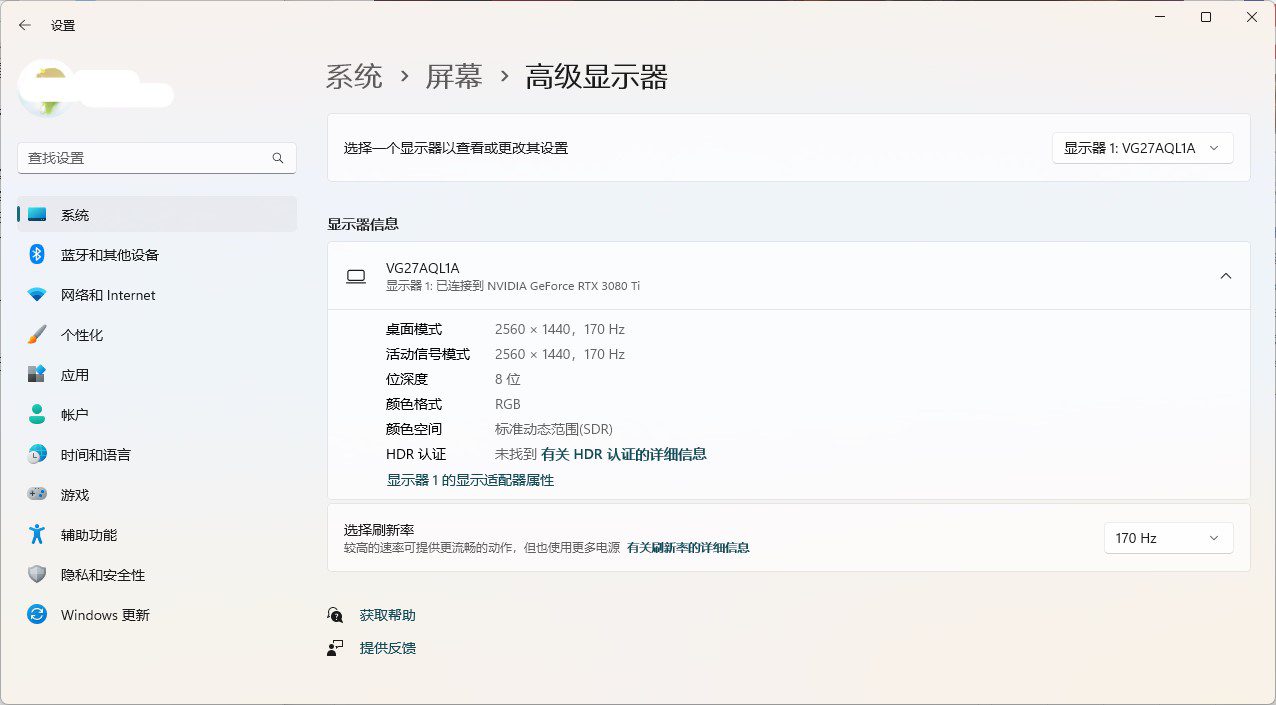This screenshot has height=705, width=1276.
Task: Click the refresh rate details link
Action: click(x=688, y=548)
